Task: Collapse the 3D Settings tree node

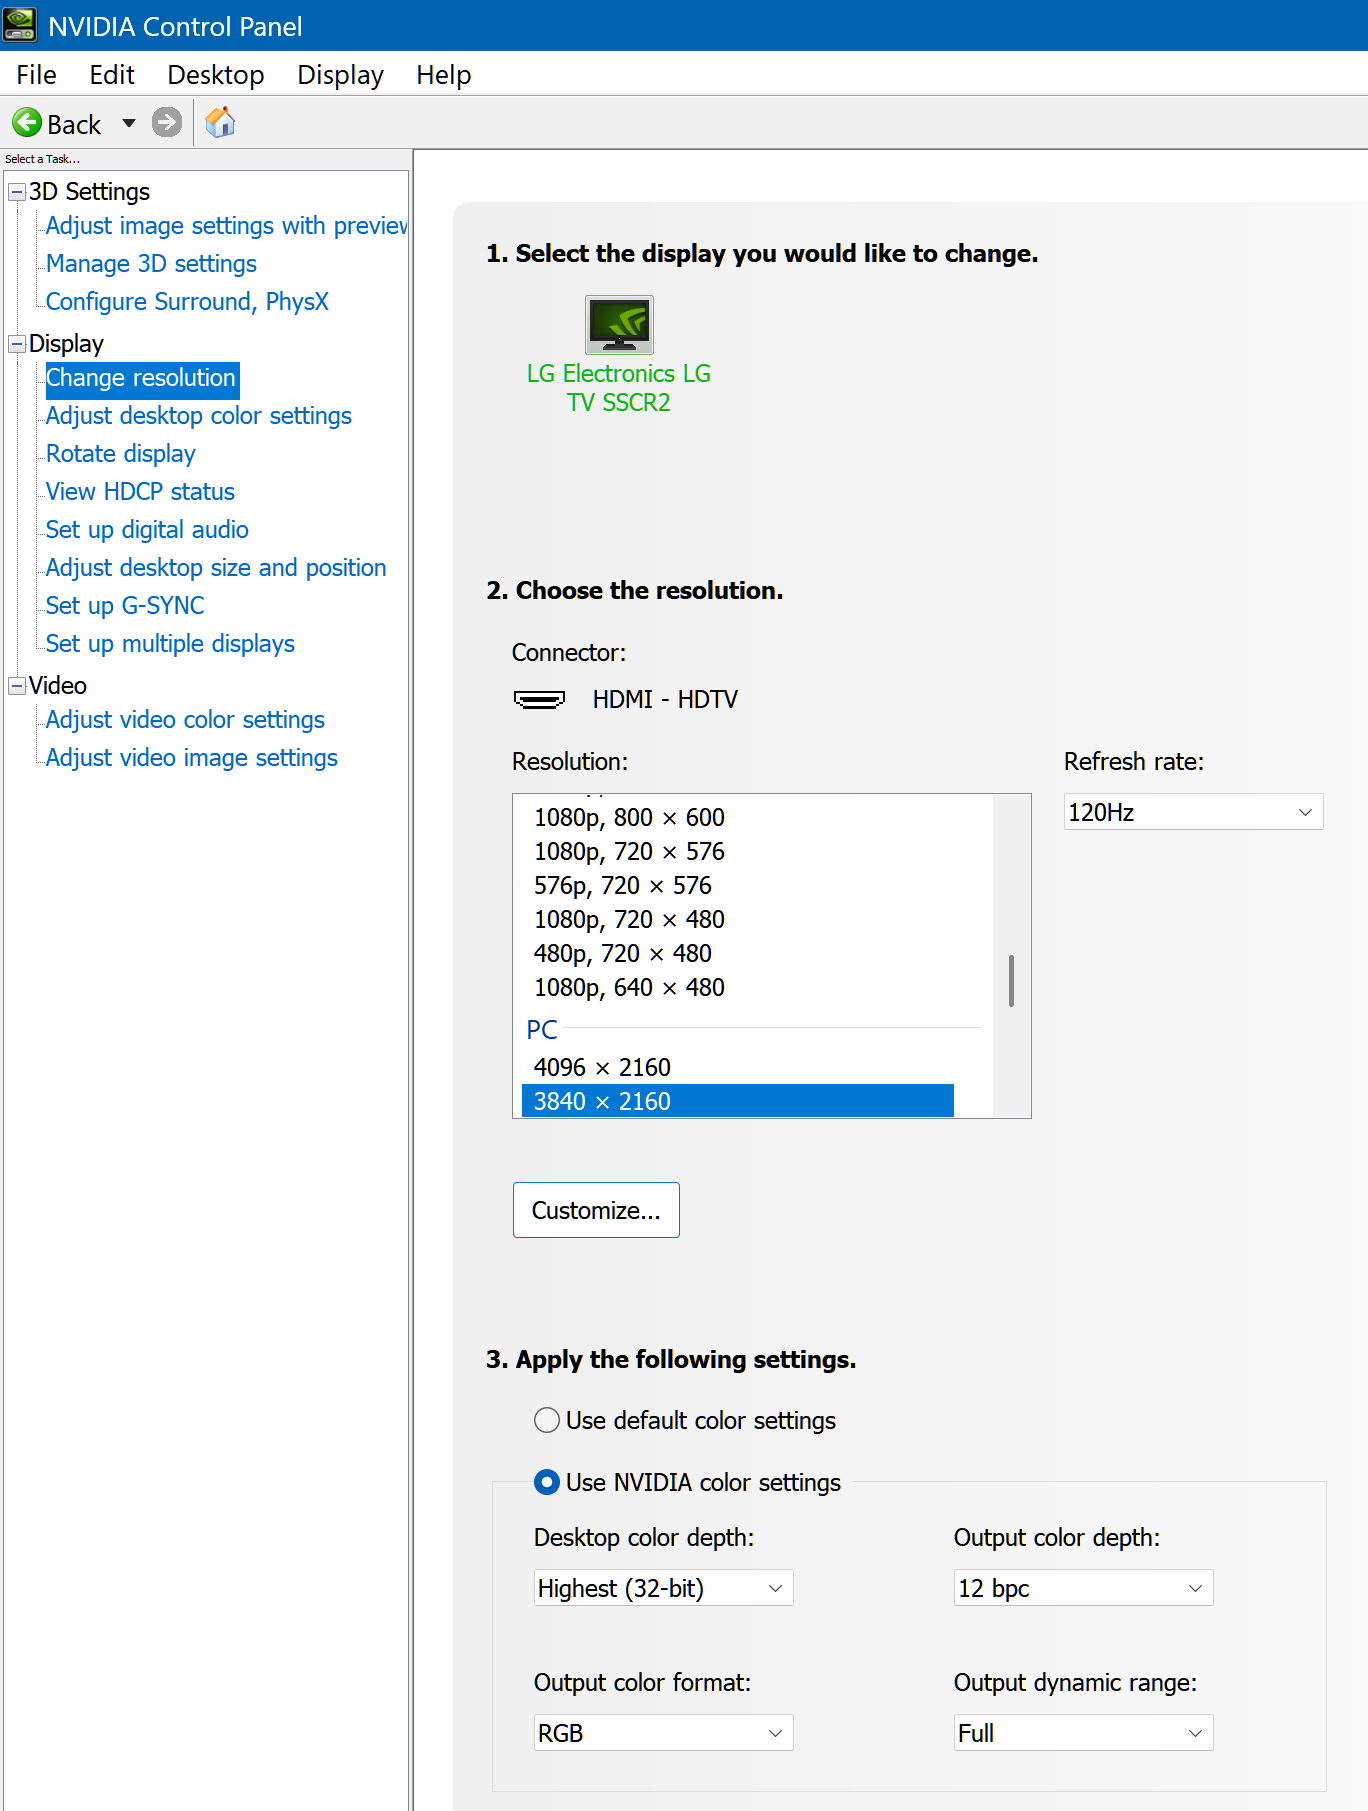Action: (17, 192)
